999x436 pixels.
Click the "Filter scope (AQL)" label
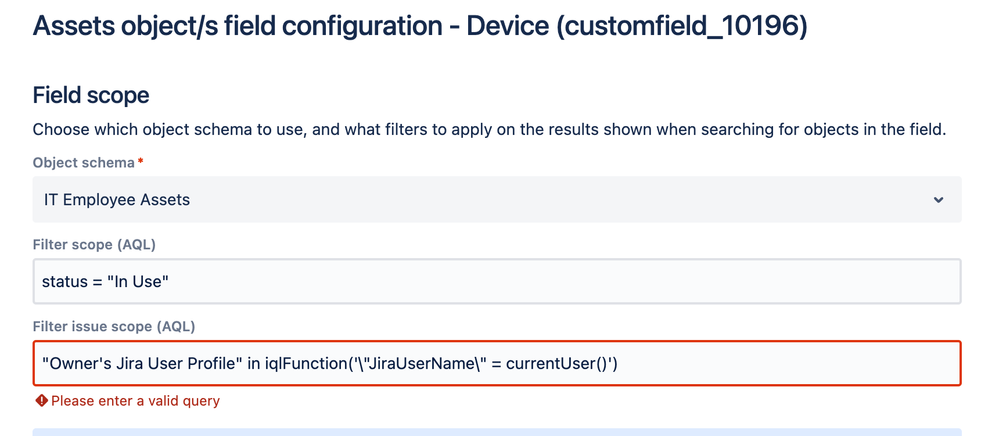click(x=94, y=245)
